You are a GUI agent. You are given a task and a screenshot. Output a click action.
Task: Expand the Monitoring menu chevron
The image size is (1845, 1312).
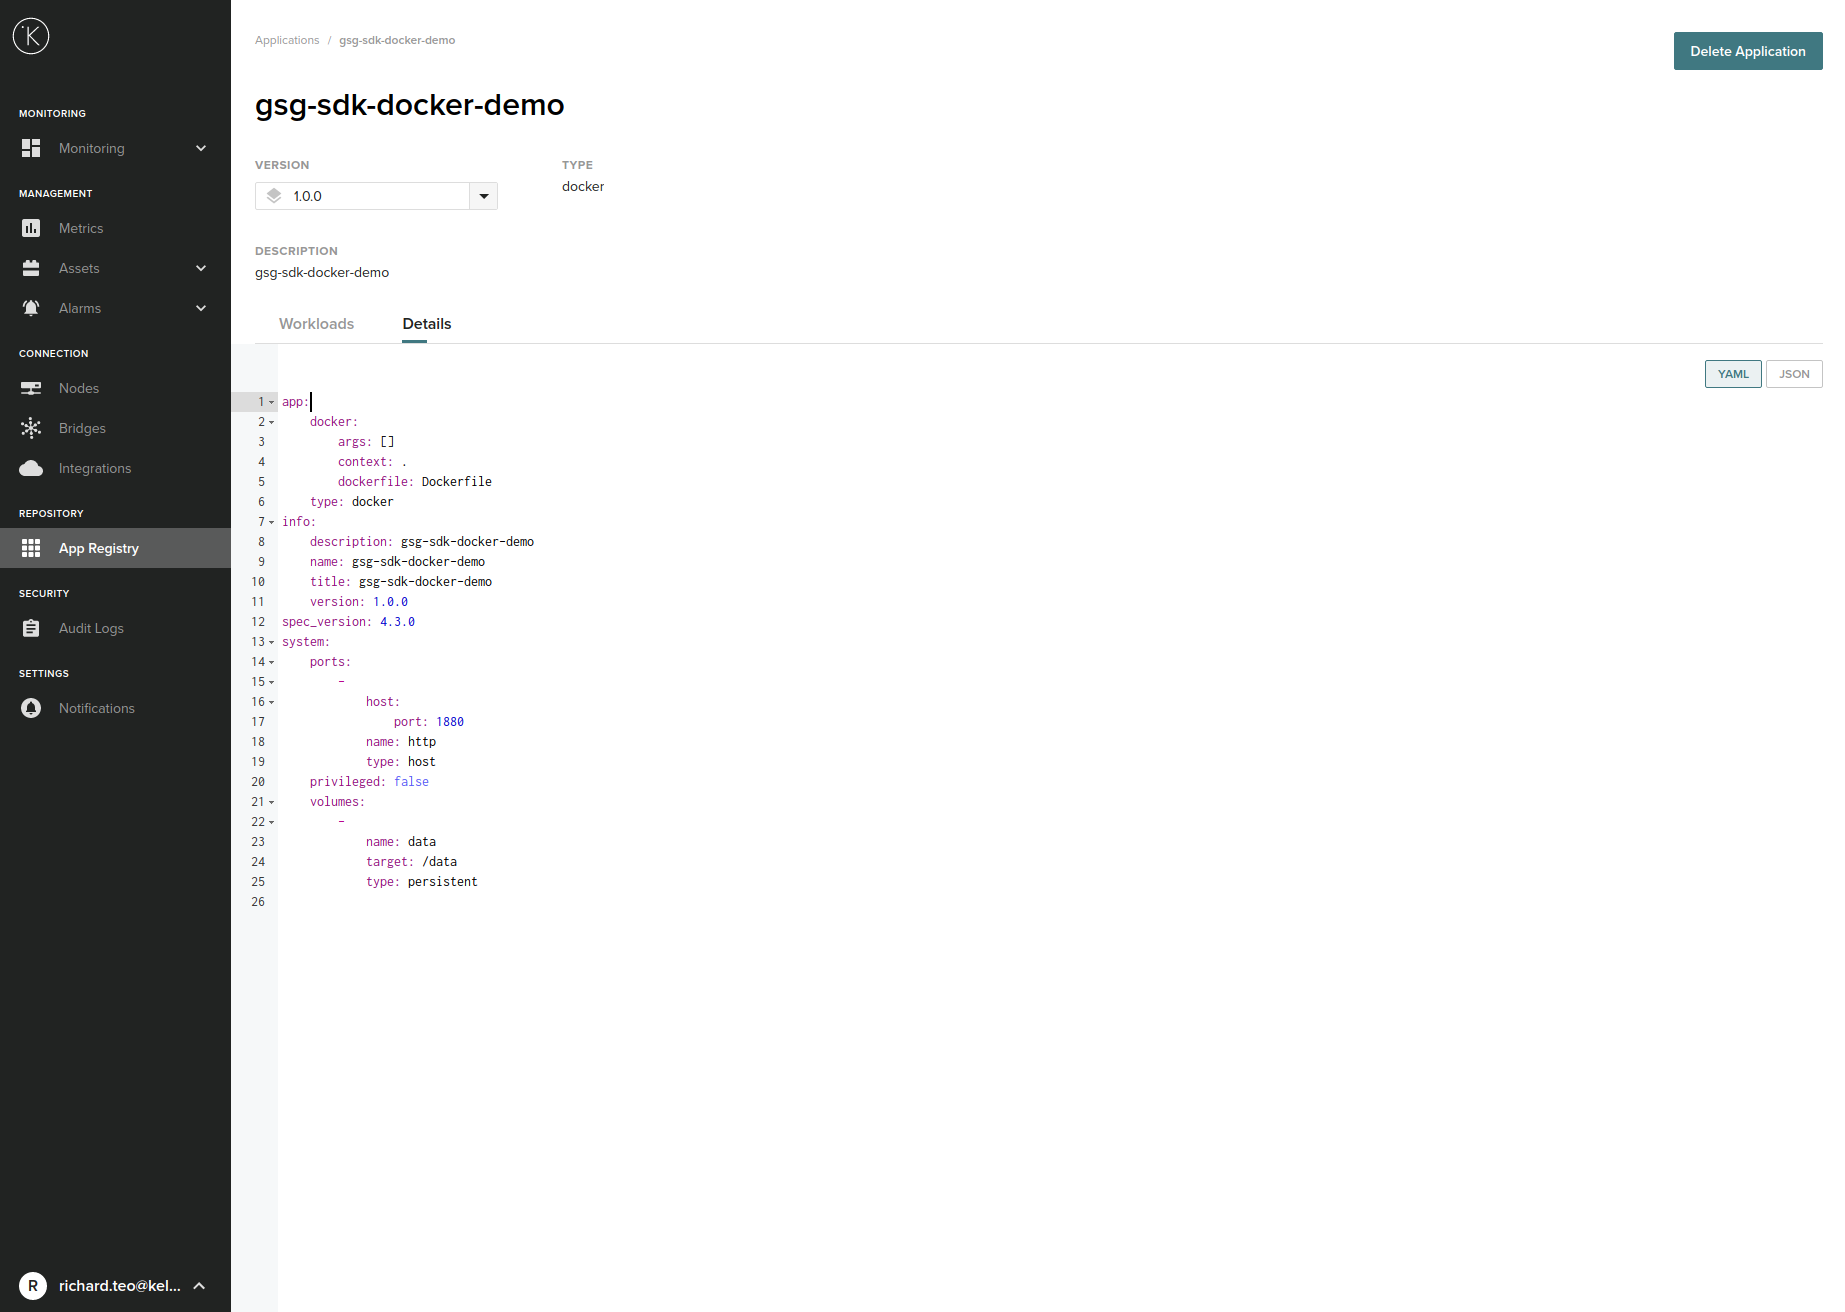click(201, 148)
